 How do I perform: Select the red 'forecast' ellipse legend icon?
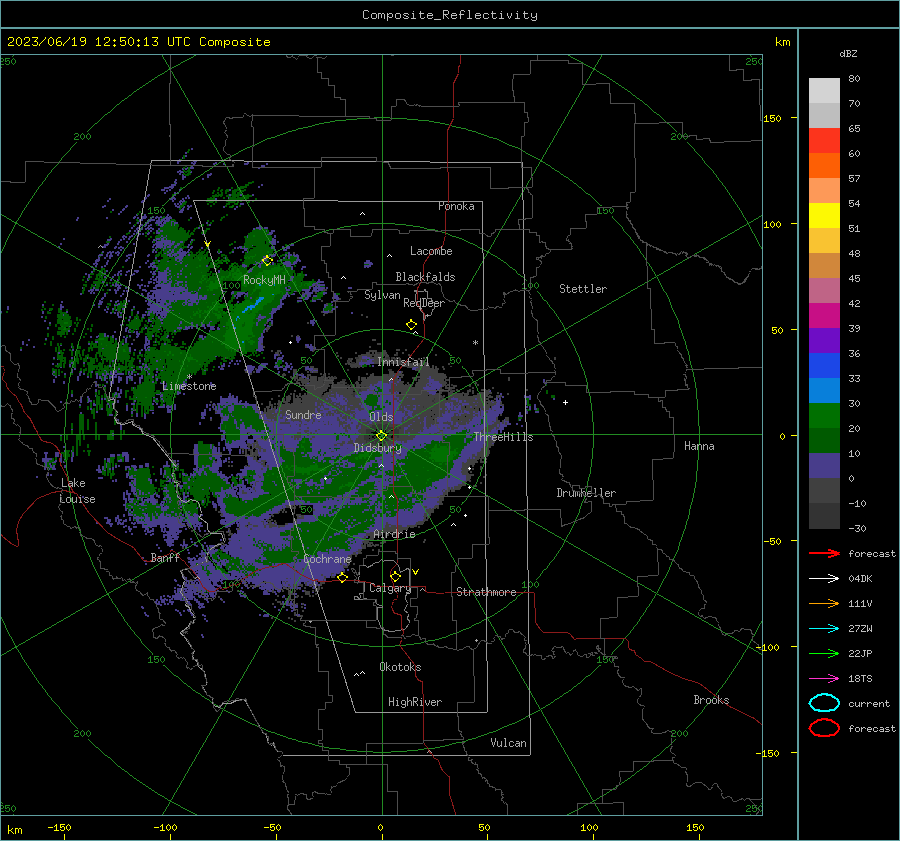(824, 728)
